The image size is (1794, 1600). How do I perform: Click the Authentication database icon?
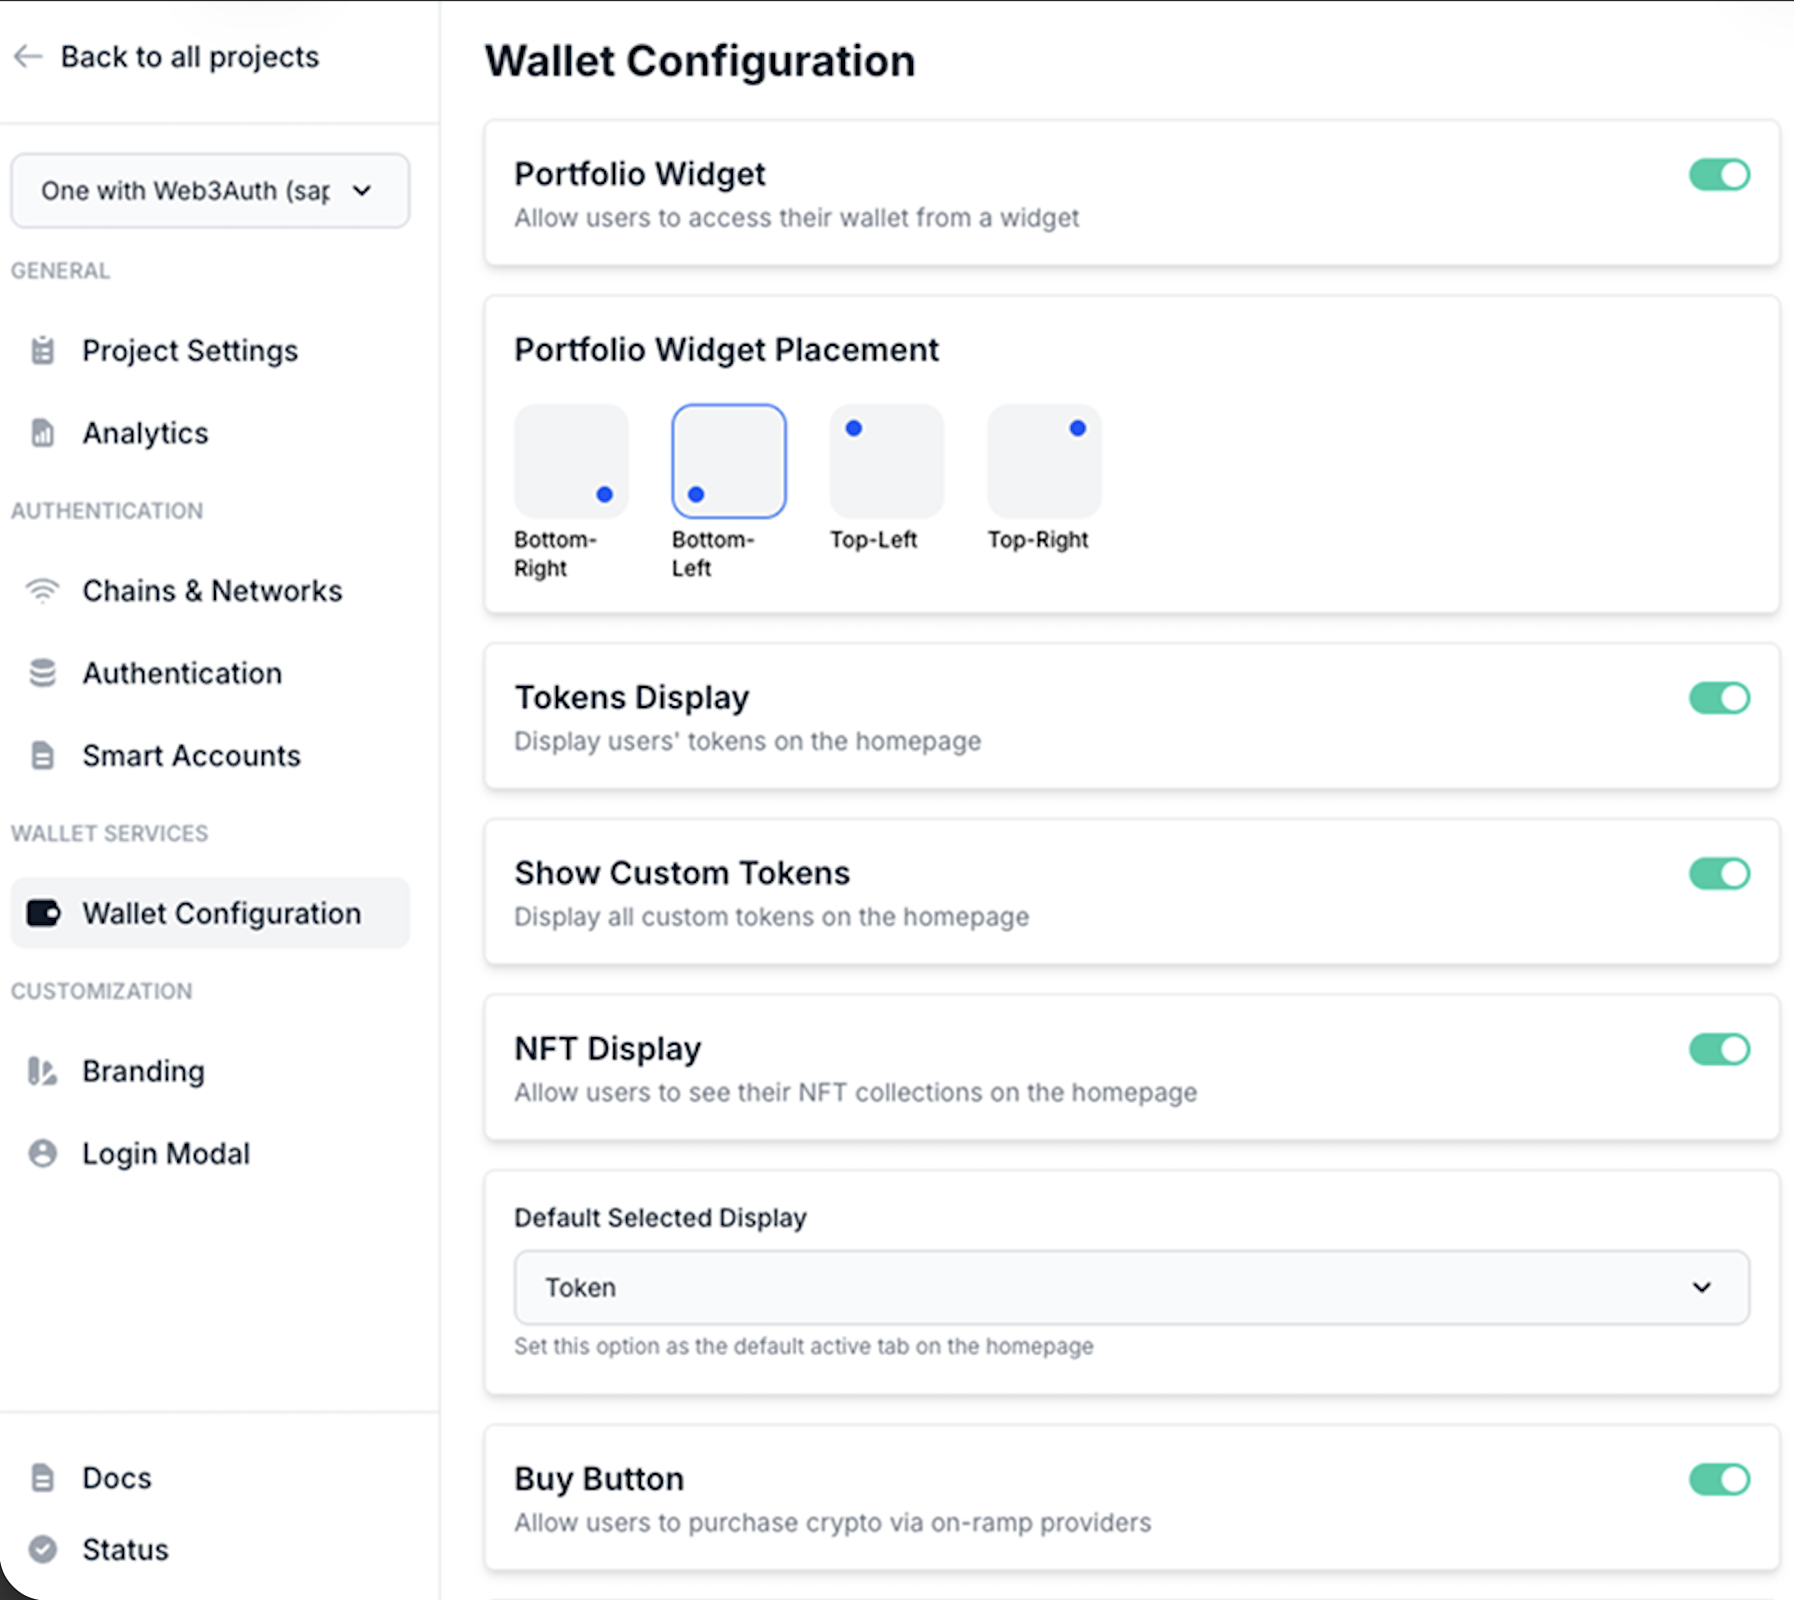click(41, 673)
